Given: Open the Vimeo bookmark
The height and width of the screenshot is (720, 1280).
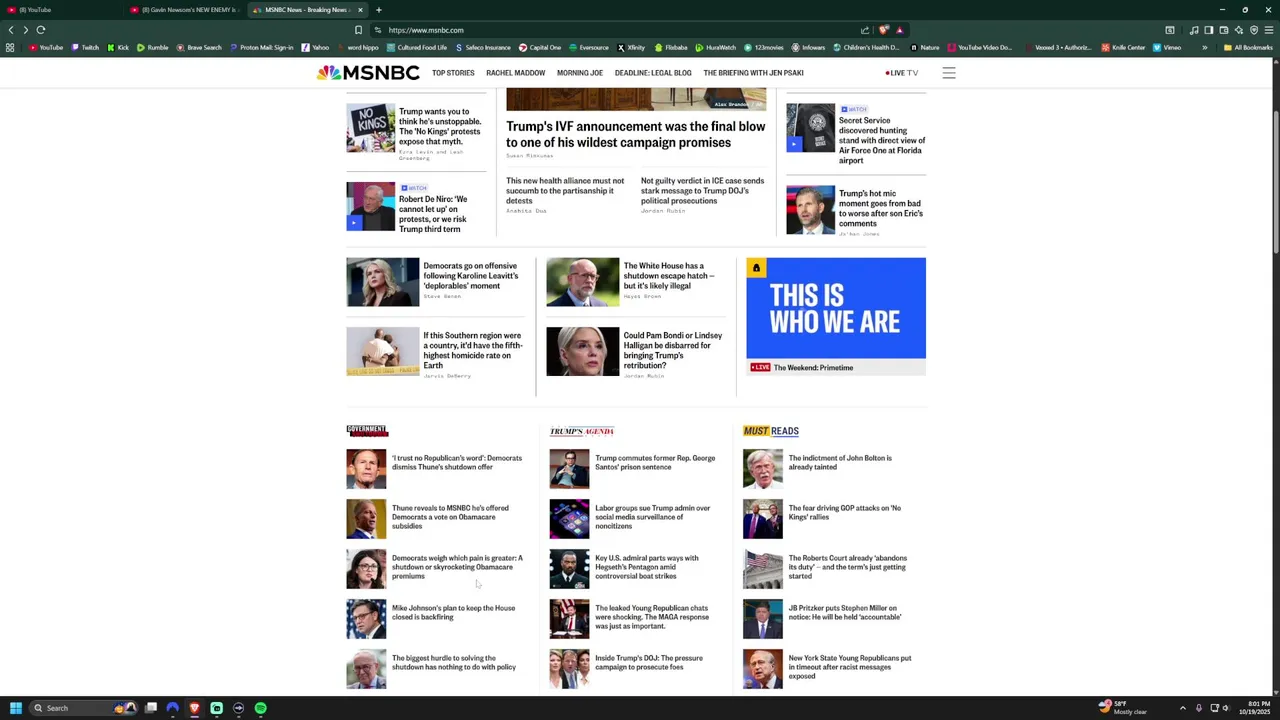Looking at the screenshot, I should pyautogui.click(x=1167, y=47).
